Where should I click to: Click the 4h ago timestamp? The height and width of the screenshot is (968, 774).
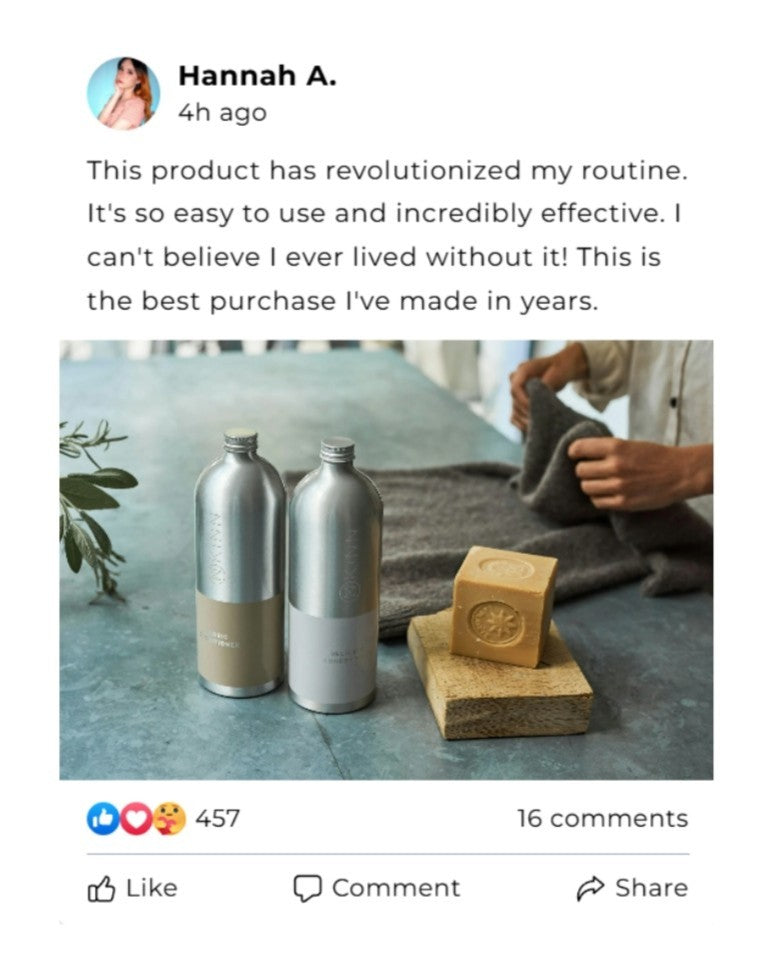tap(222, 113)
